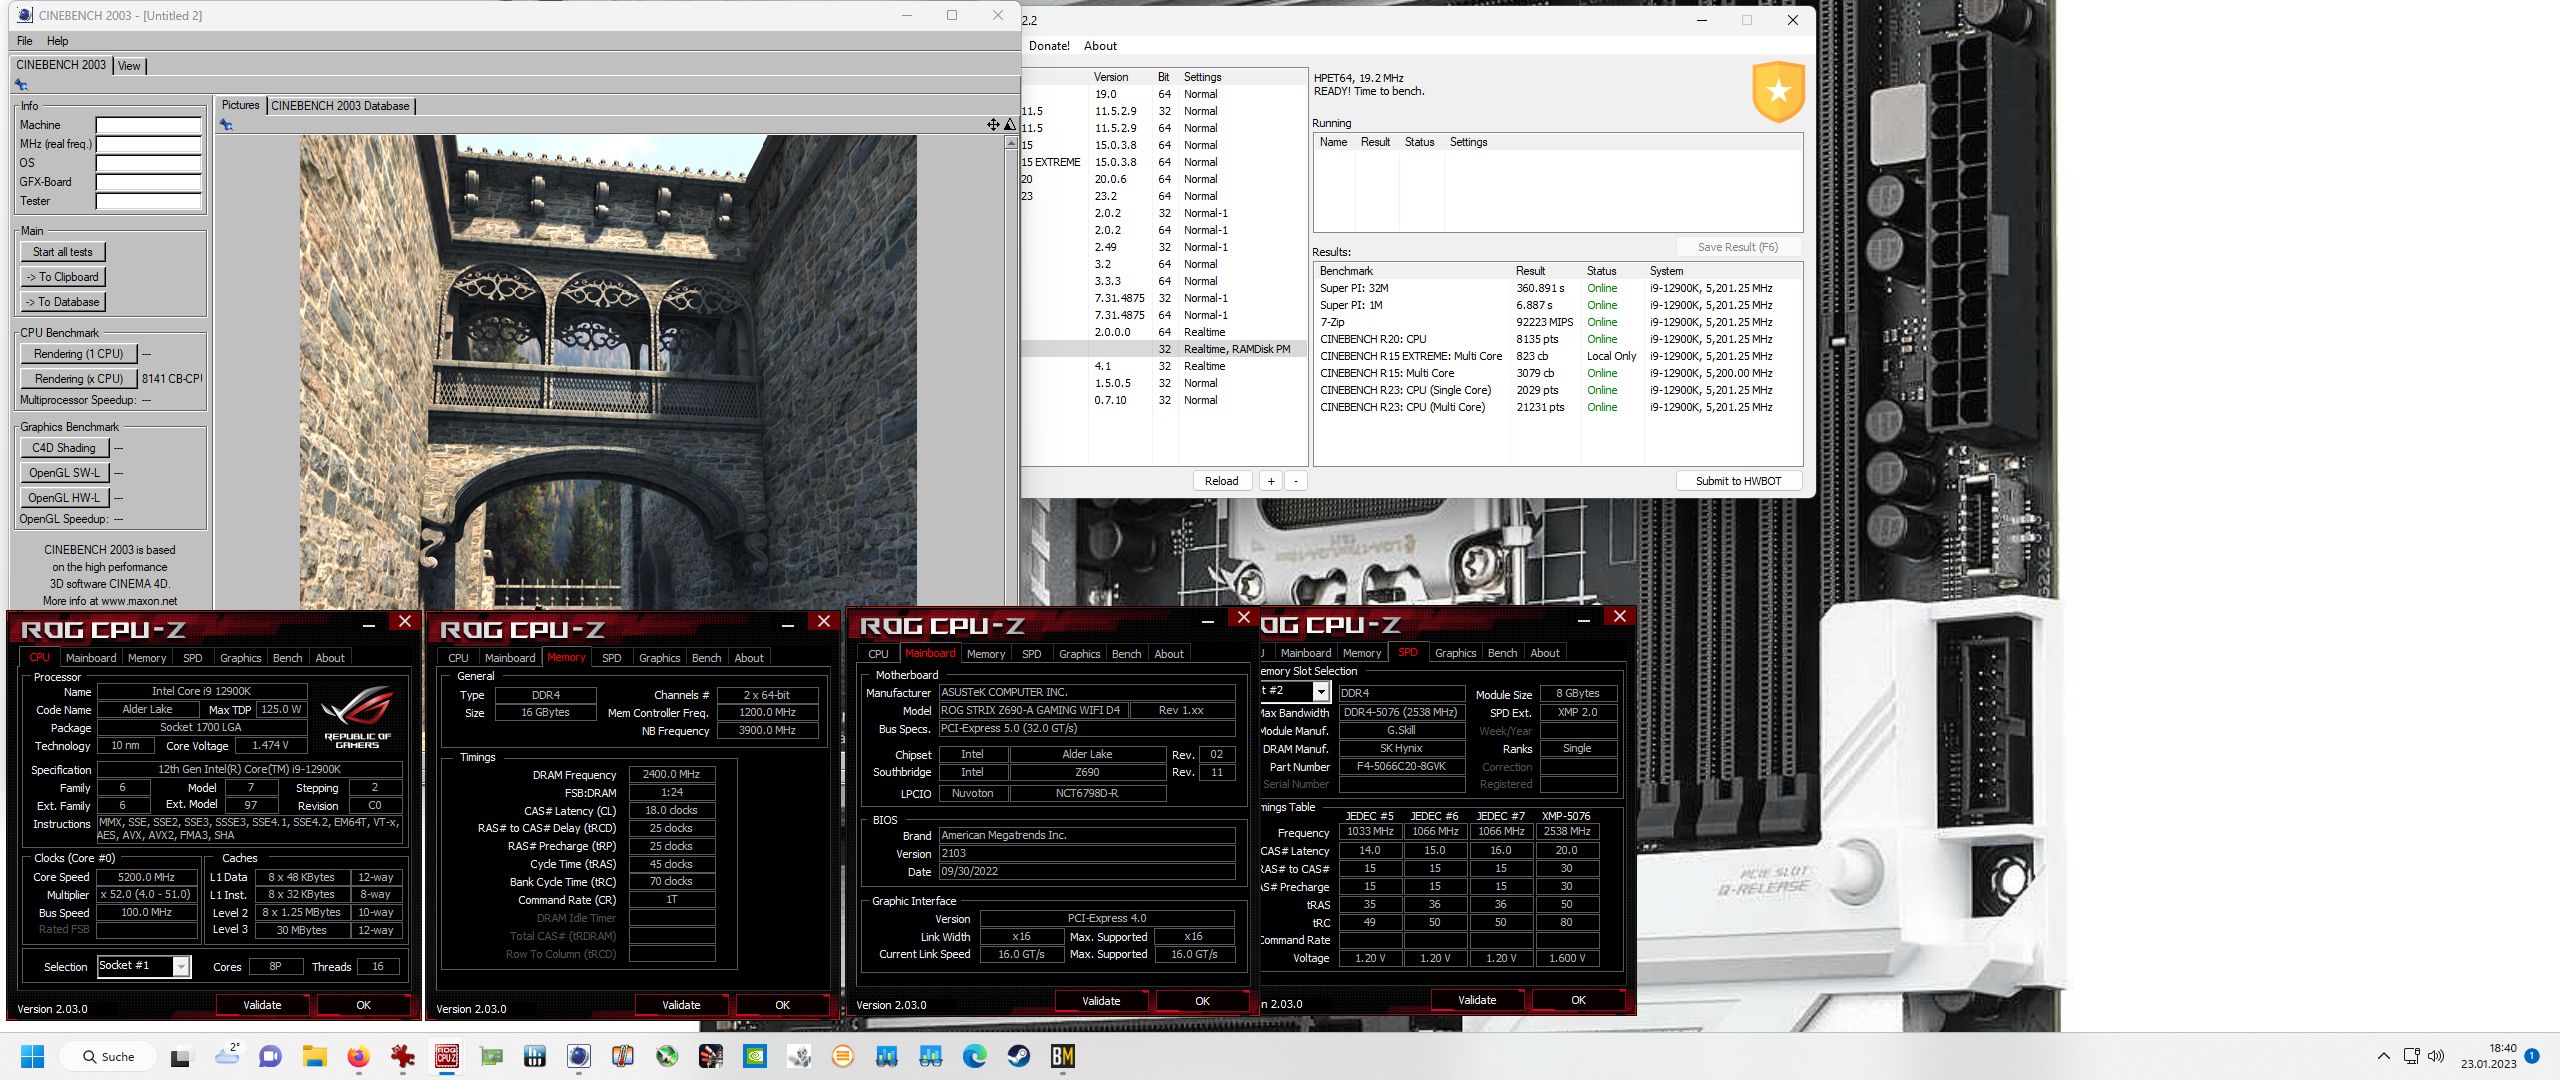Open Bench tab in CPU-Z Memory window
This screenshot has height=1080, width=2560.
point(706,658)
